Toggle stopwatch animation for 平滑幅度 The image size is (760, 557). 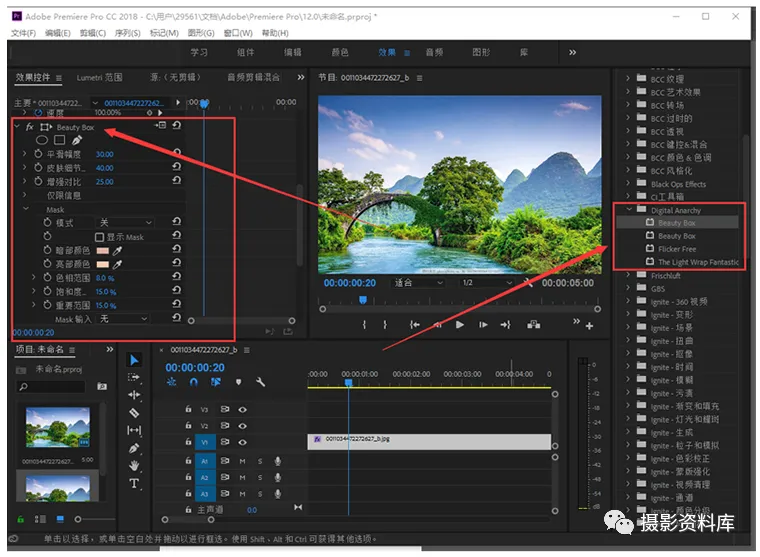click(x=38, y=154)
